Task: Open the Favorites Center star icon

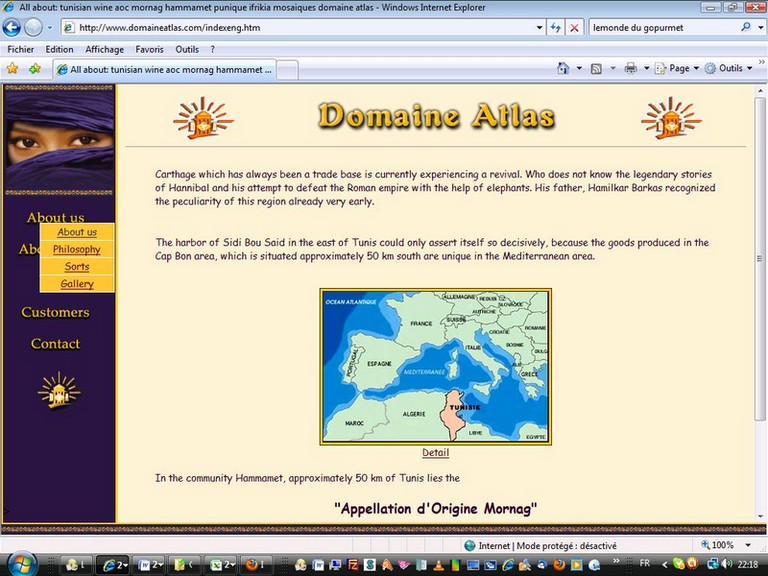Action: (13, 69)
